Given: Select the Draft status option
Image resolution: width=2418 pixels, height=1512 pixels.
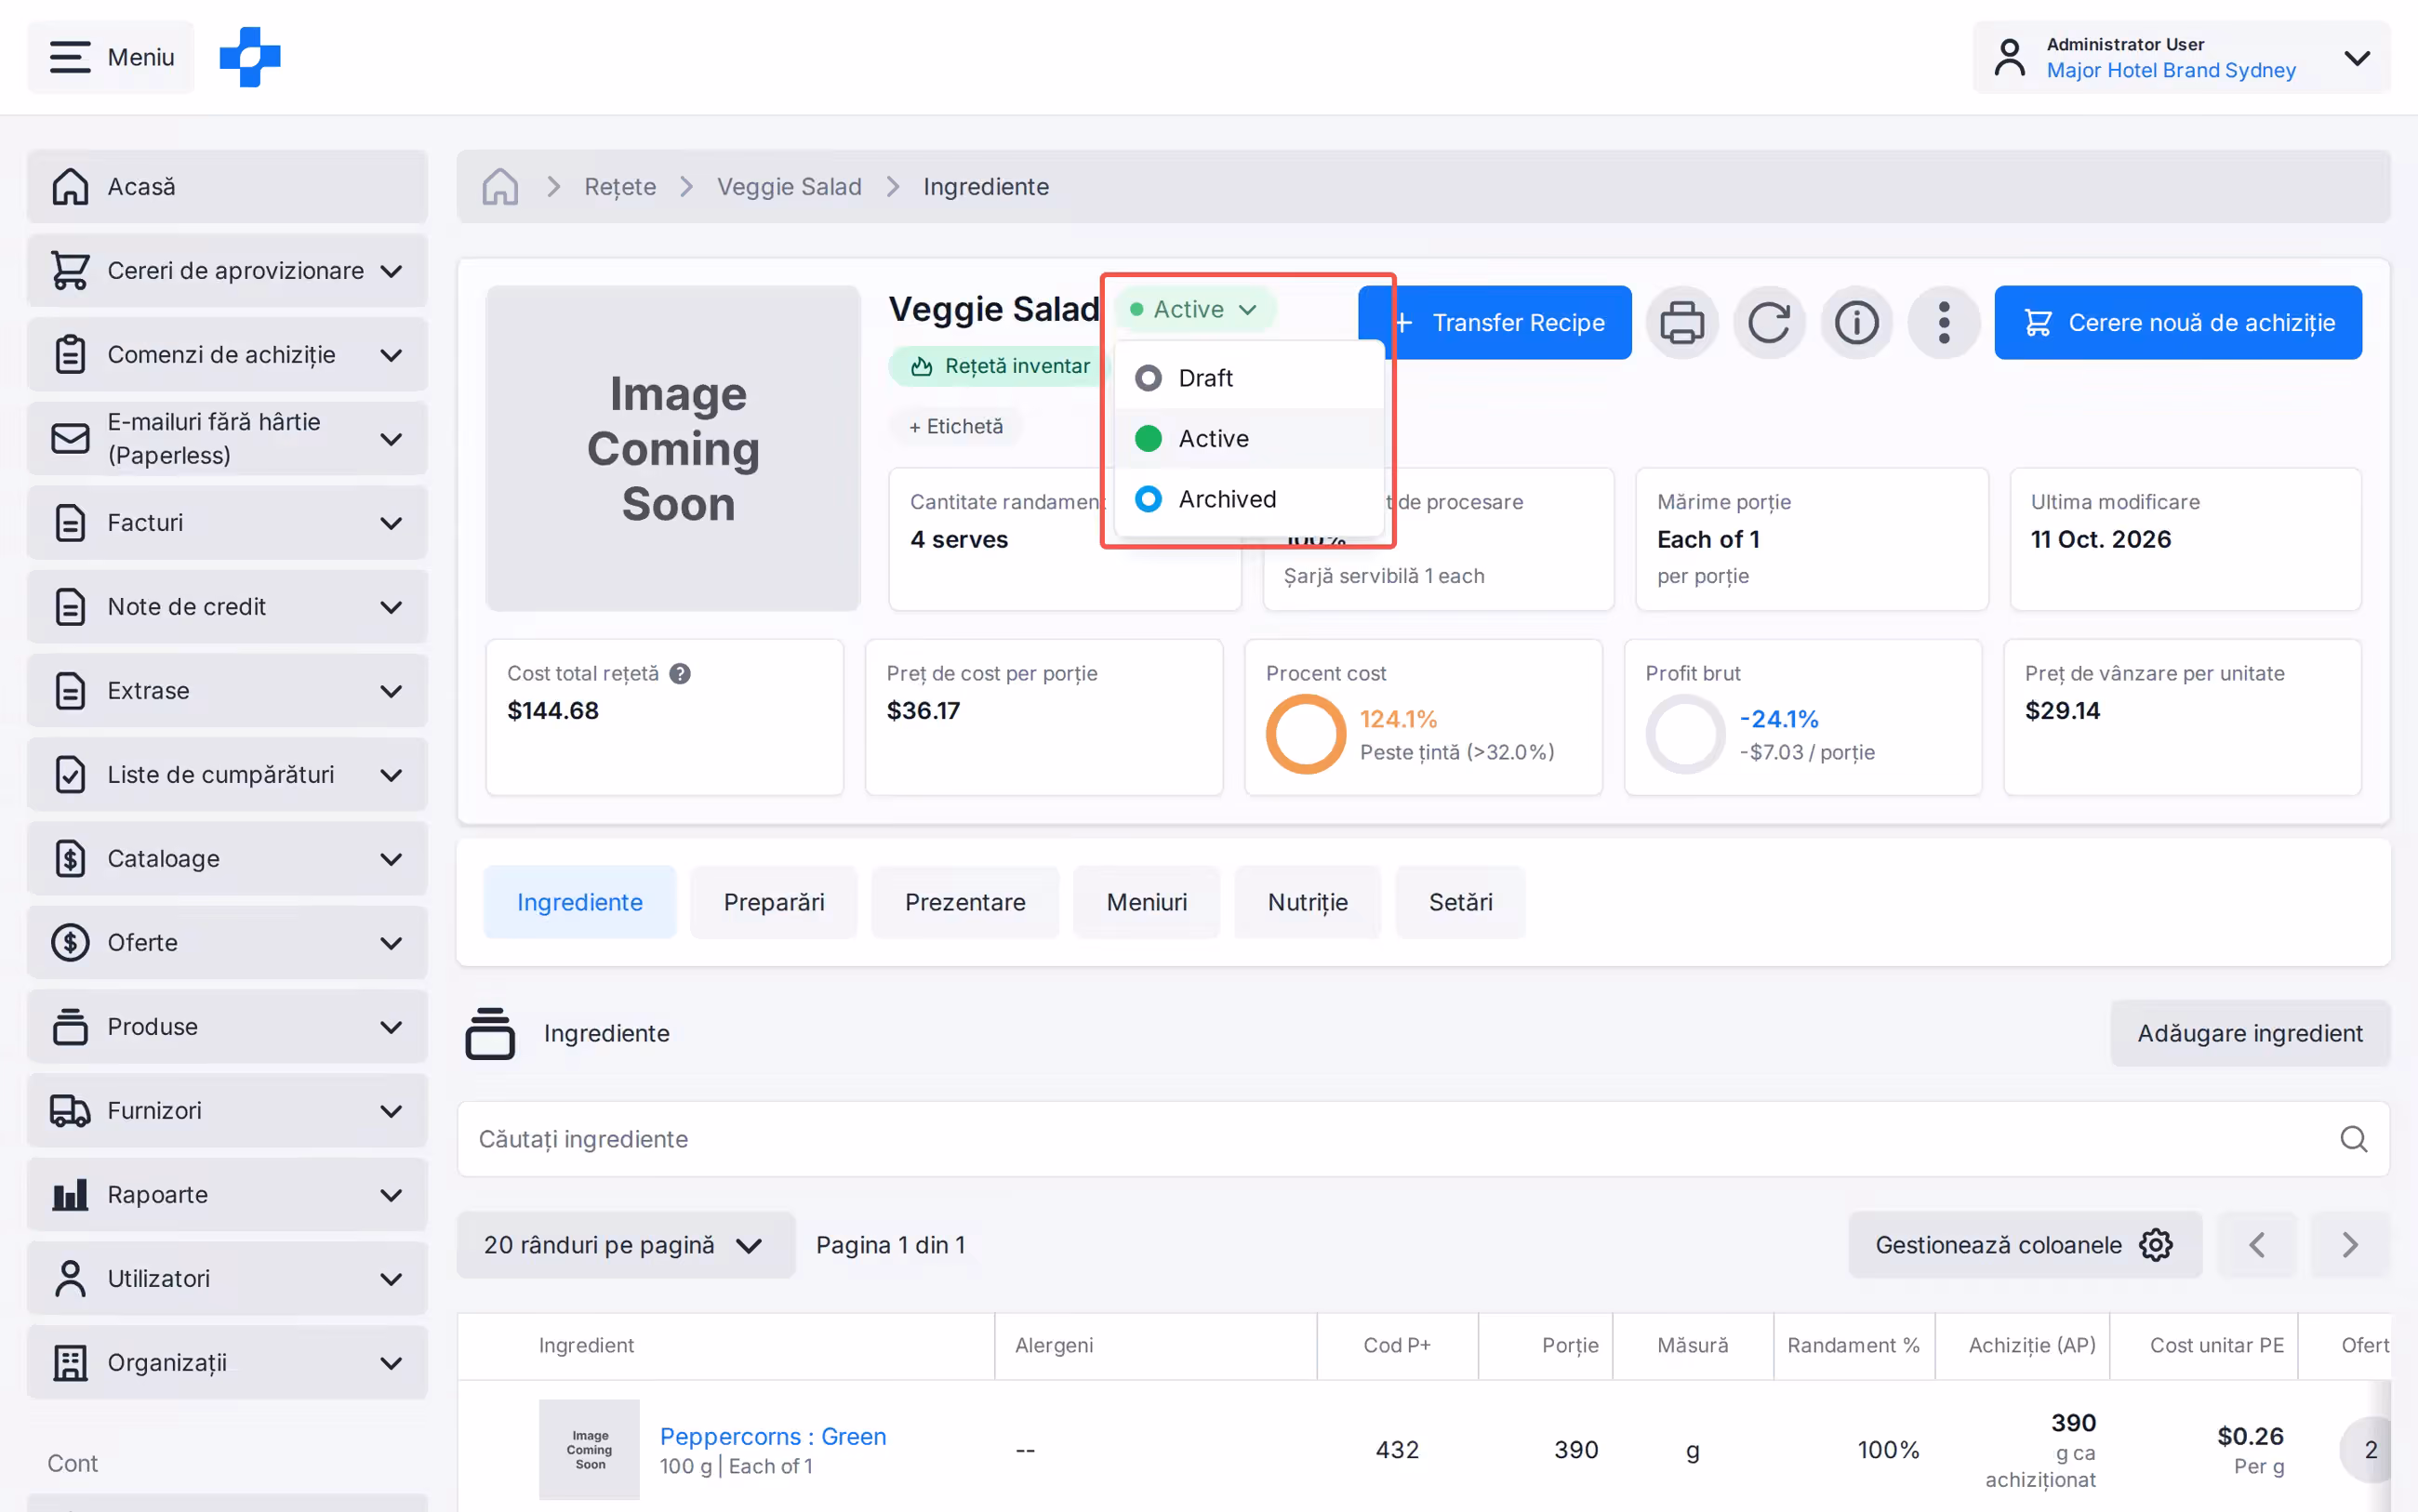Looking at the screenshot, I should (x=1249, y=378).
